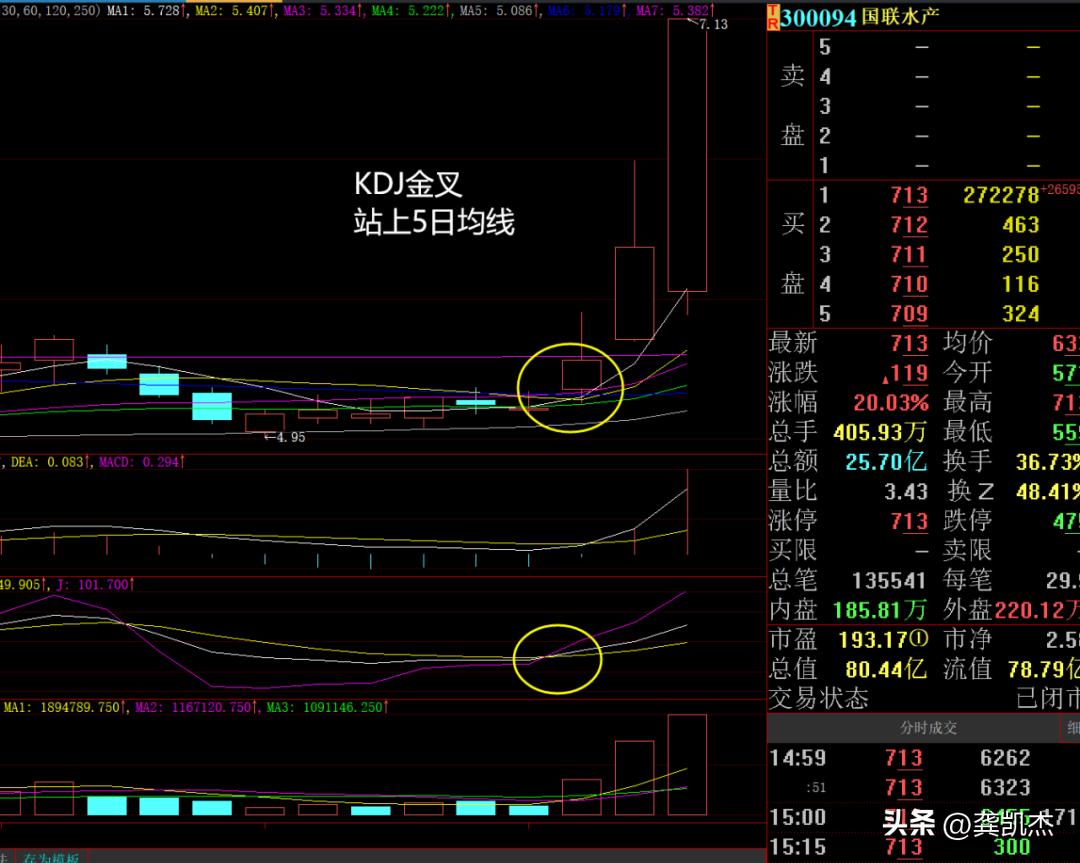
Task: Click the 4.95 low price marker
Action: tap(290, 437)
